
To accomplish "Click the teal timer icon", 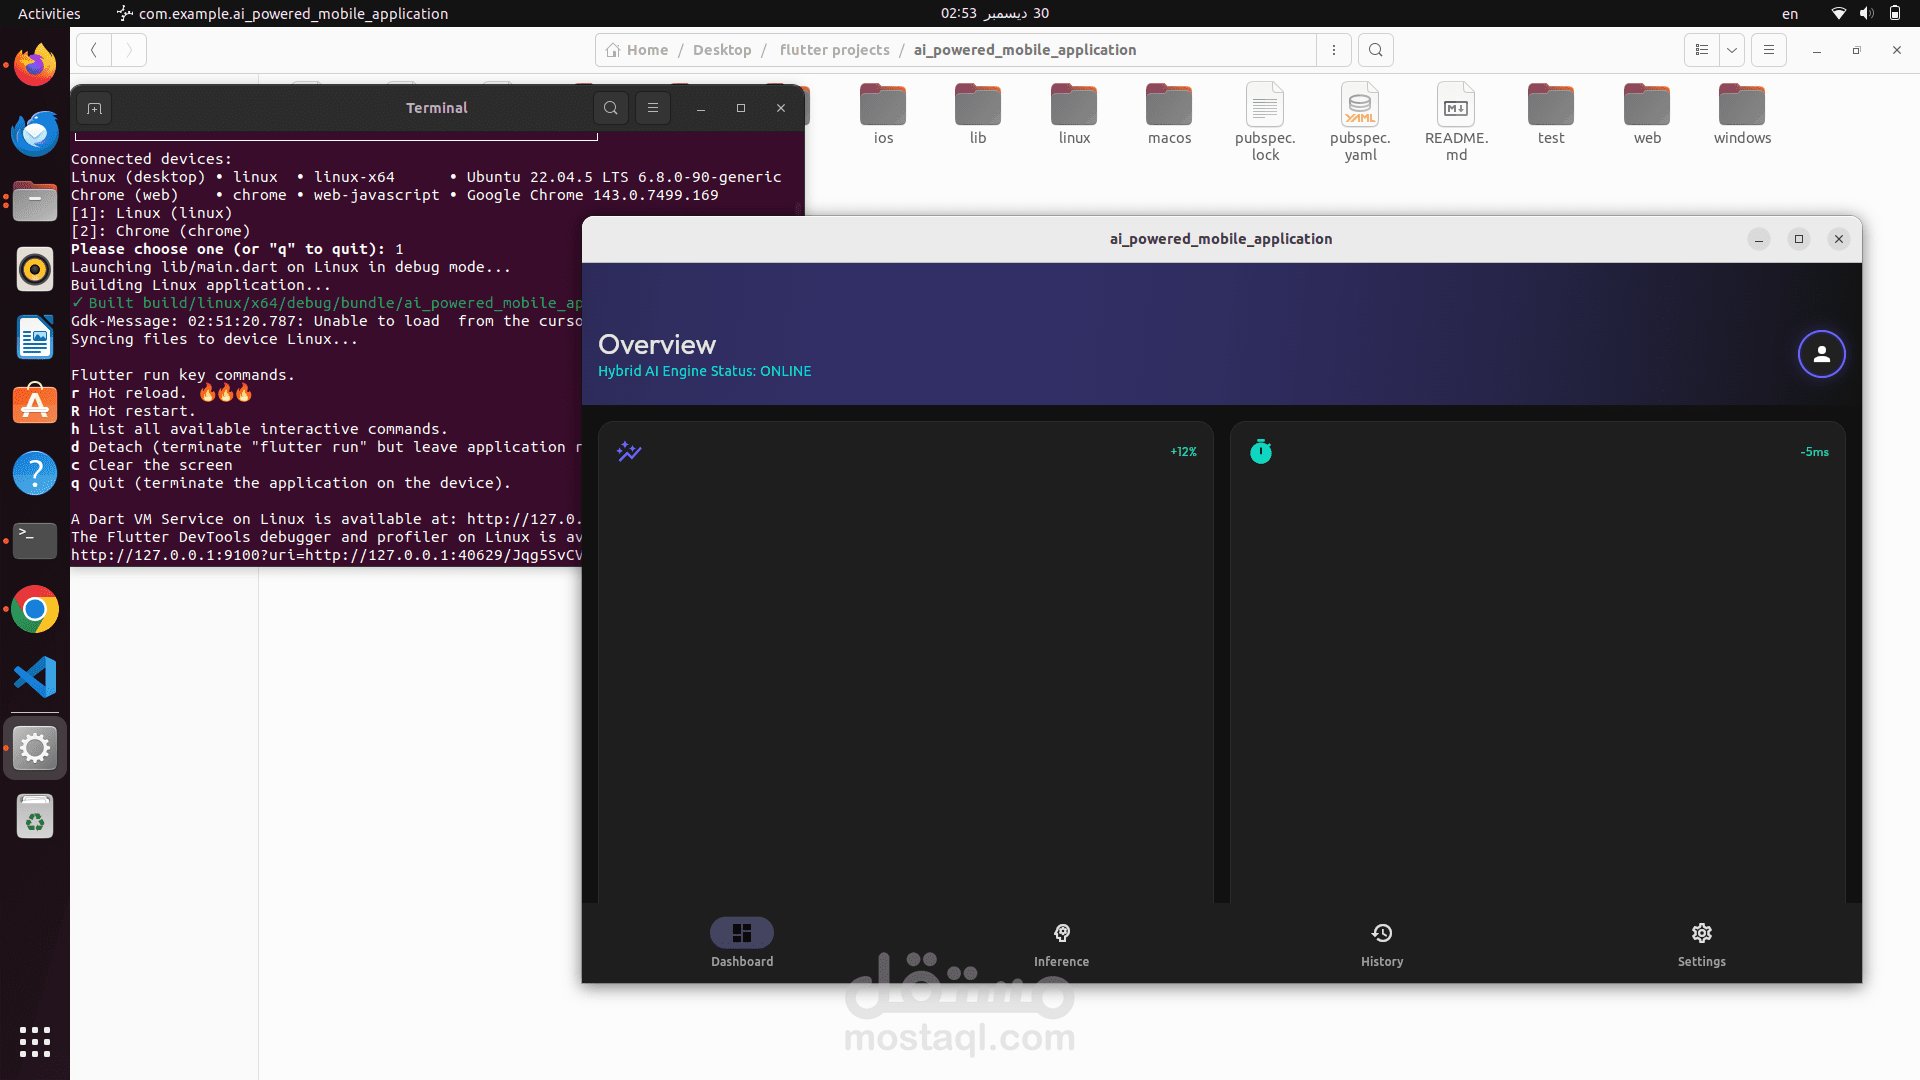I will (x=1261, y=452).
